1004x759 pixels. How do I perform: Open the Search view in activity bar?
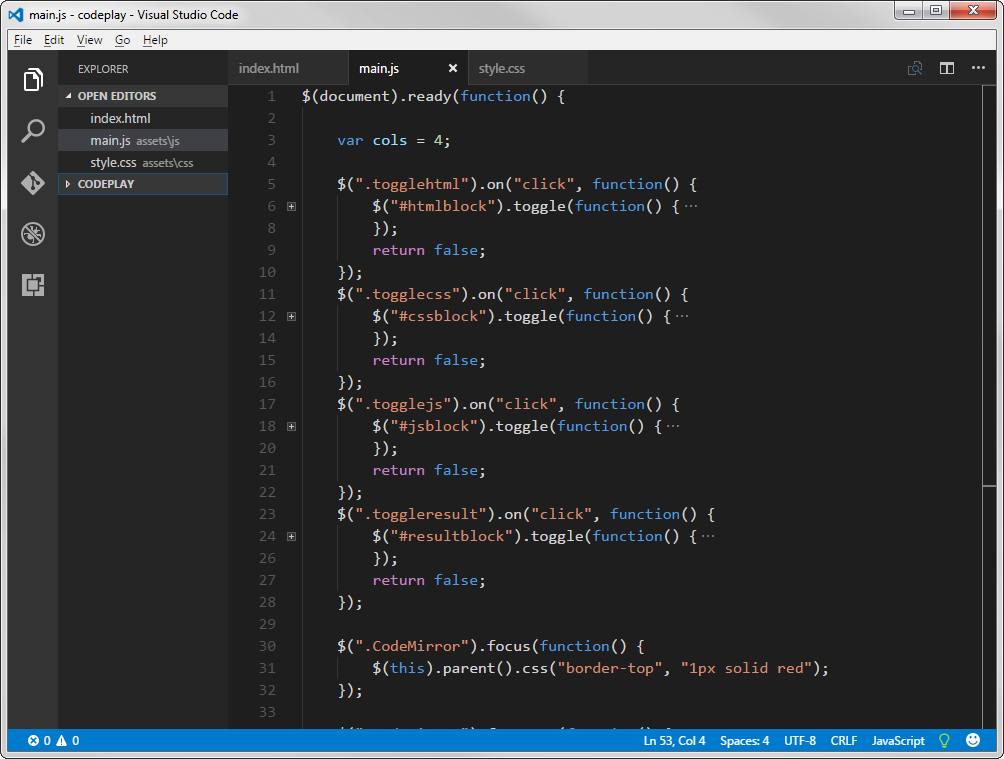[33, 131]
